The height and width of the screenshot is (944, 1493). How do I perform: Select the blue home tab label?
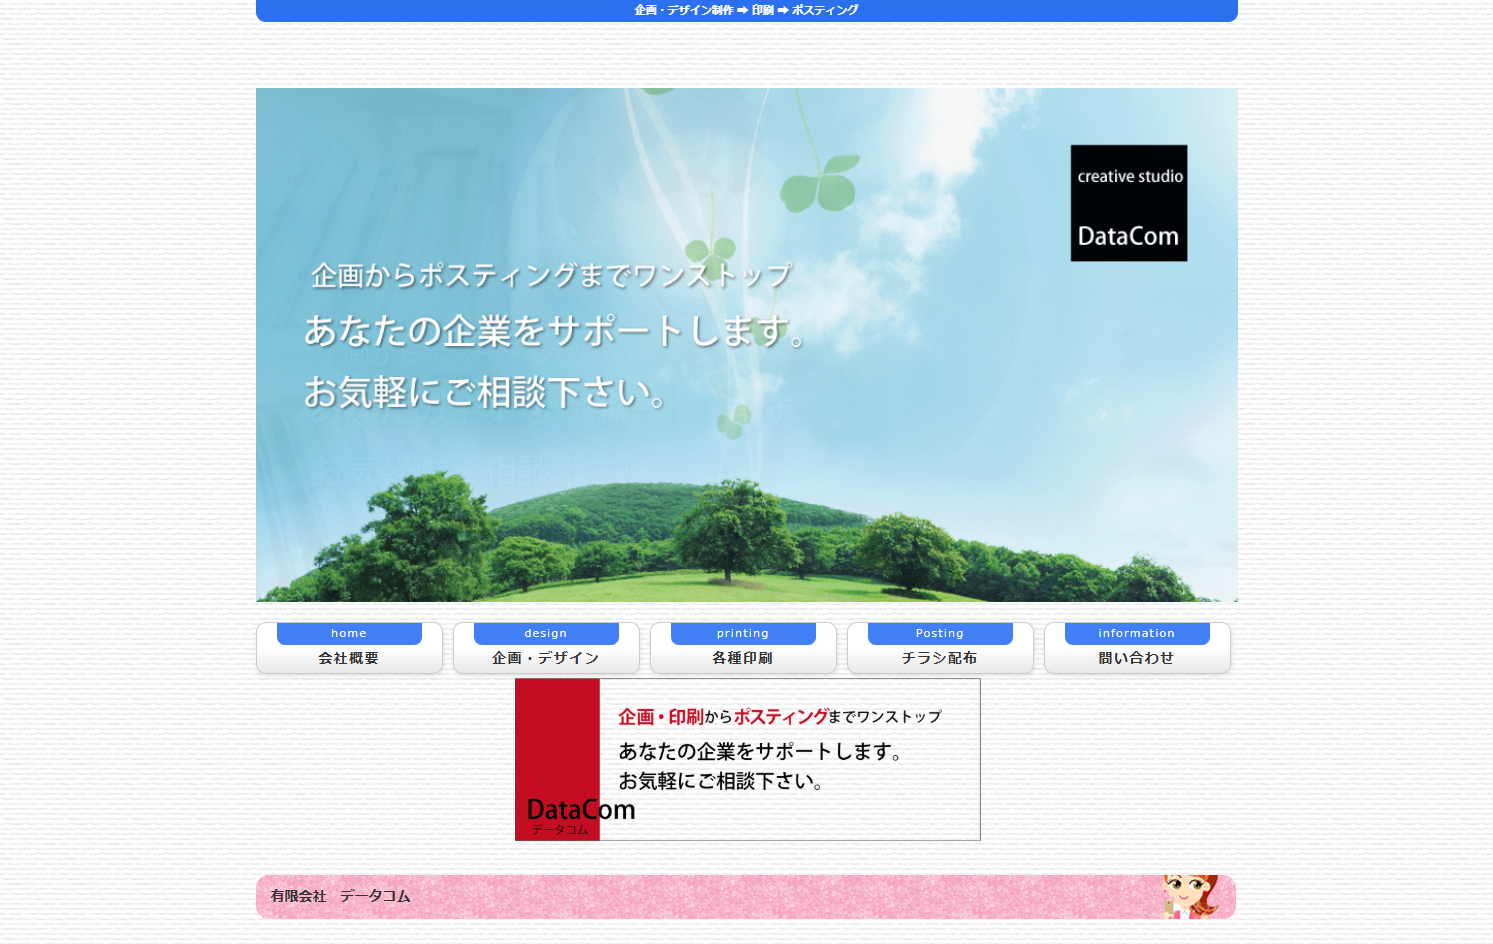[x=349, y=632]
